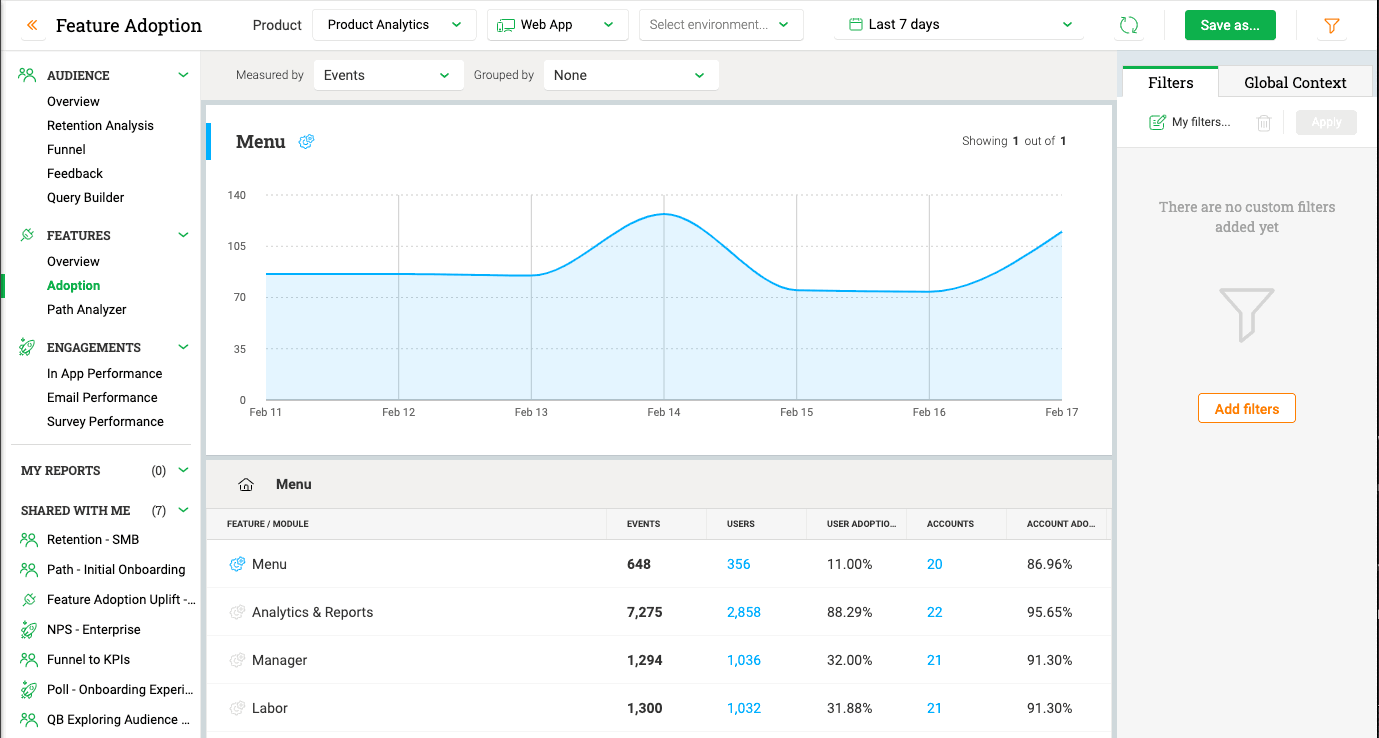
Task: Click the Engagements rocket icon
Action: tap(27, 347)
